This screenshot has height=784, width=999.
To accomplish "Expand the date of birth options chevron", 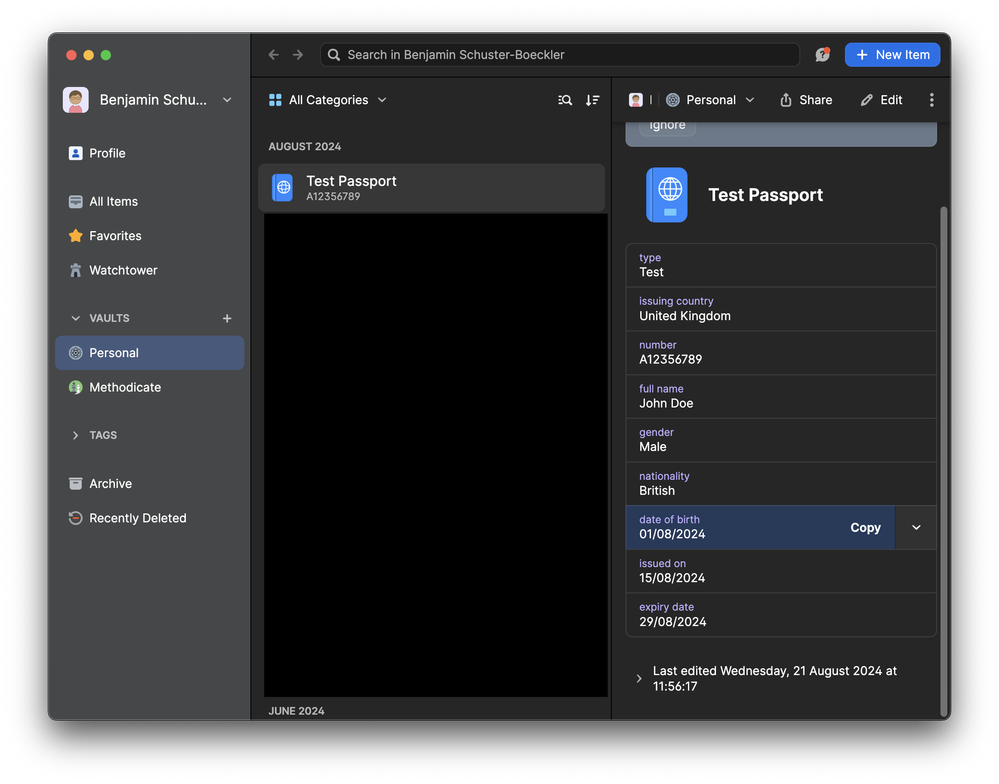I will click(916, 528).
